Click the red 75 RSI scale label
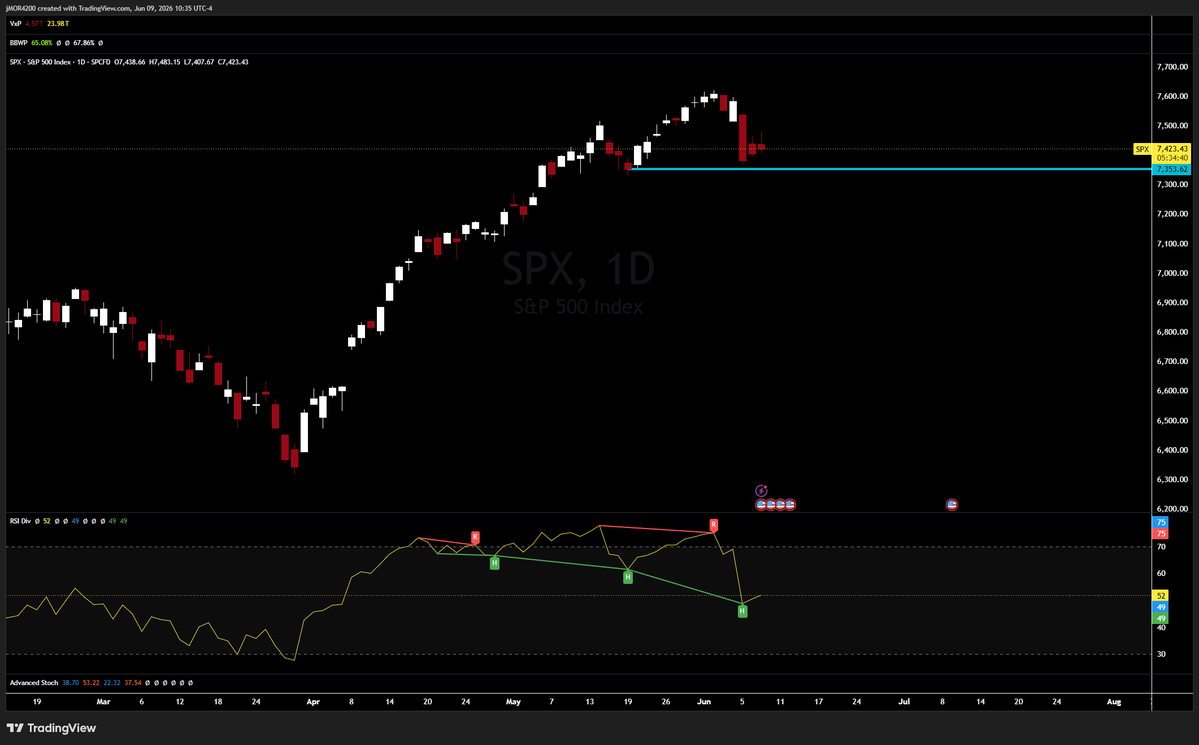1199x745 pixels. [1161, 534]
